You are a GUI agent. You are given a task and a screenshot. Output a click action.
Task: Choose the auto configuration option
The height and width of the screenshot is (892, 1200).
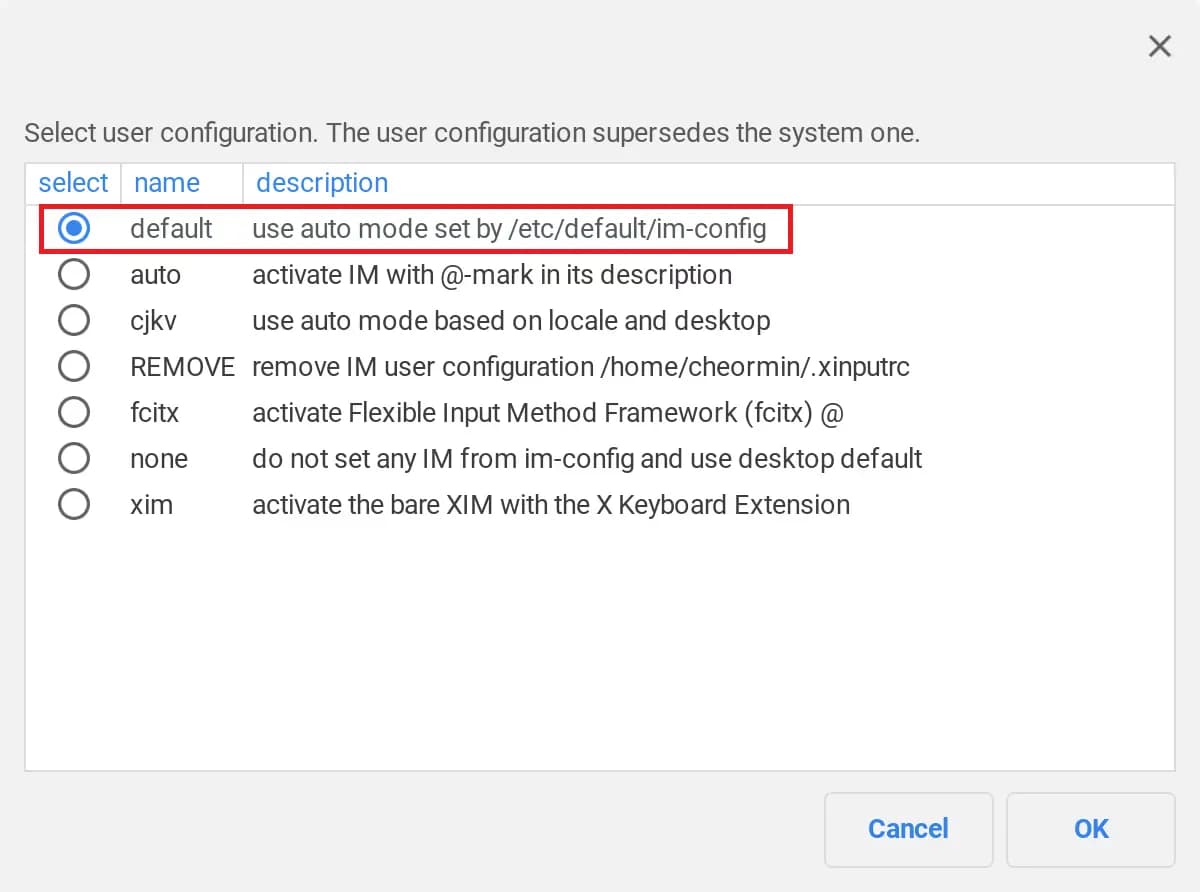(x=74, y=274)
